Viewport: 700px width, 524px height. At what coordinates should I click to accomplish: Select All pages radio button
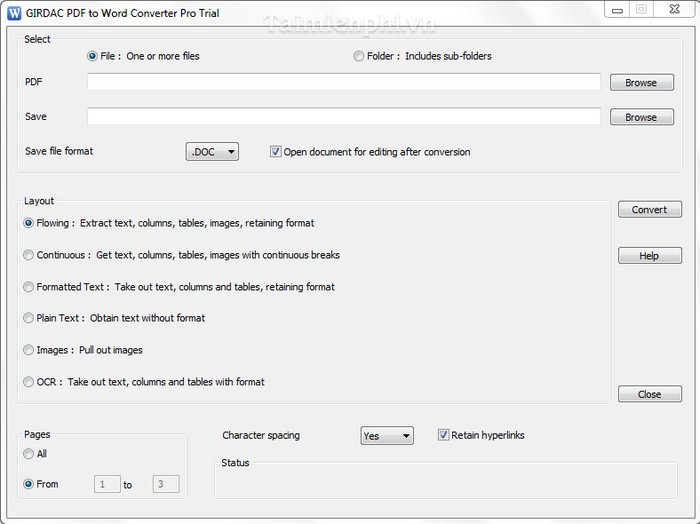29,454
